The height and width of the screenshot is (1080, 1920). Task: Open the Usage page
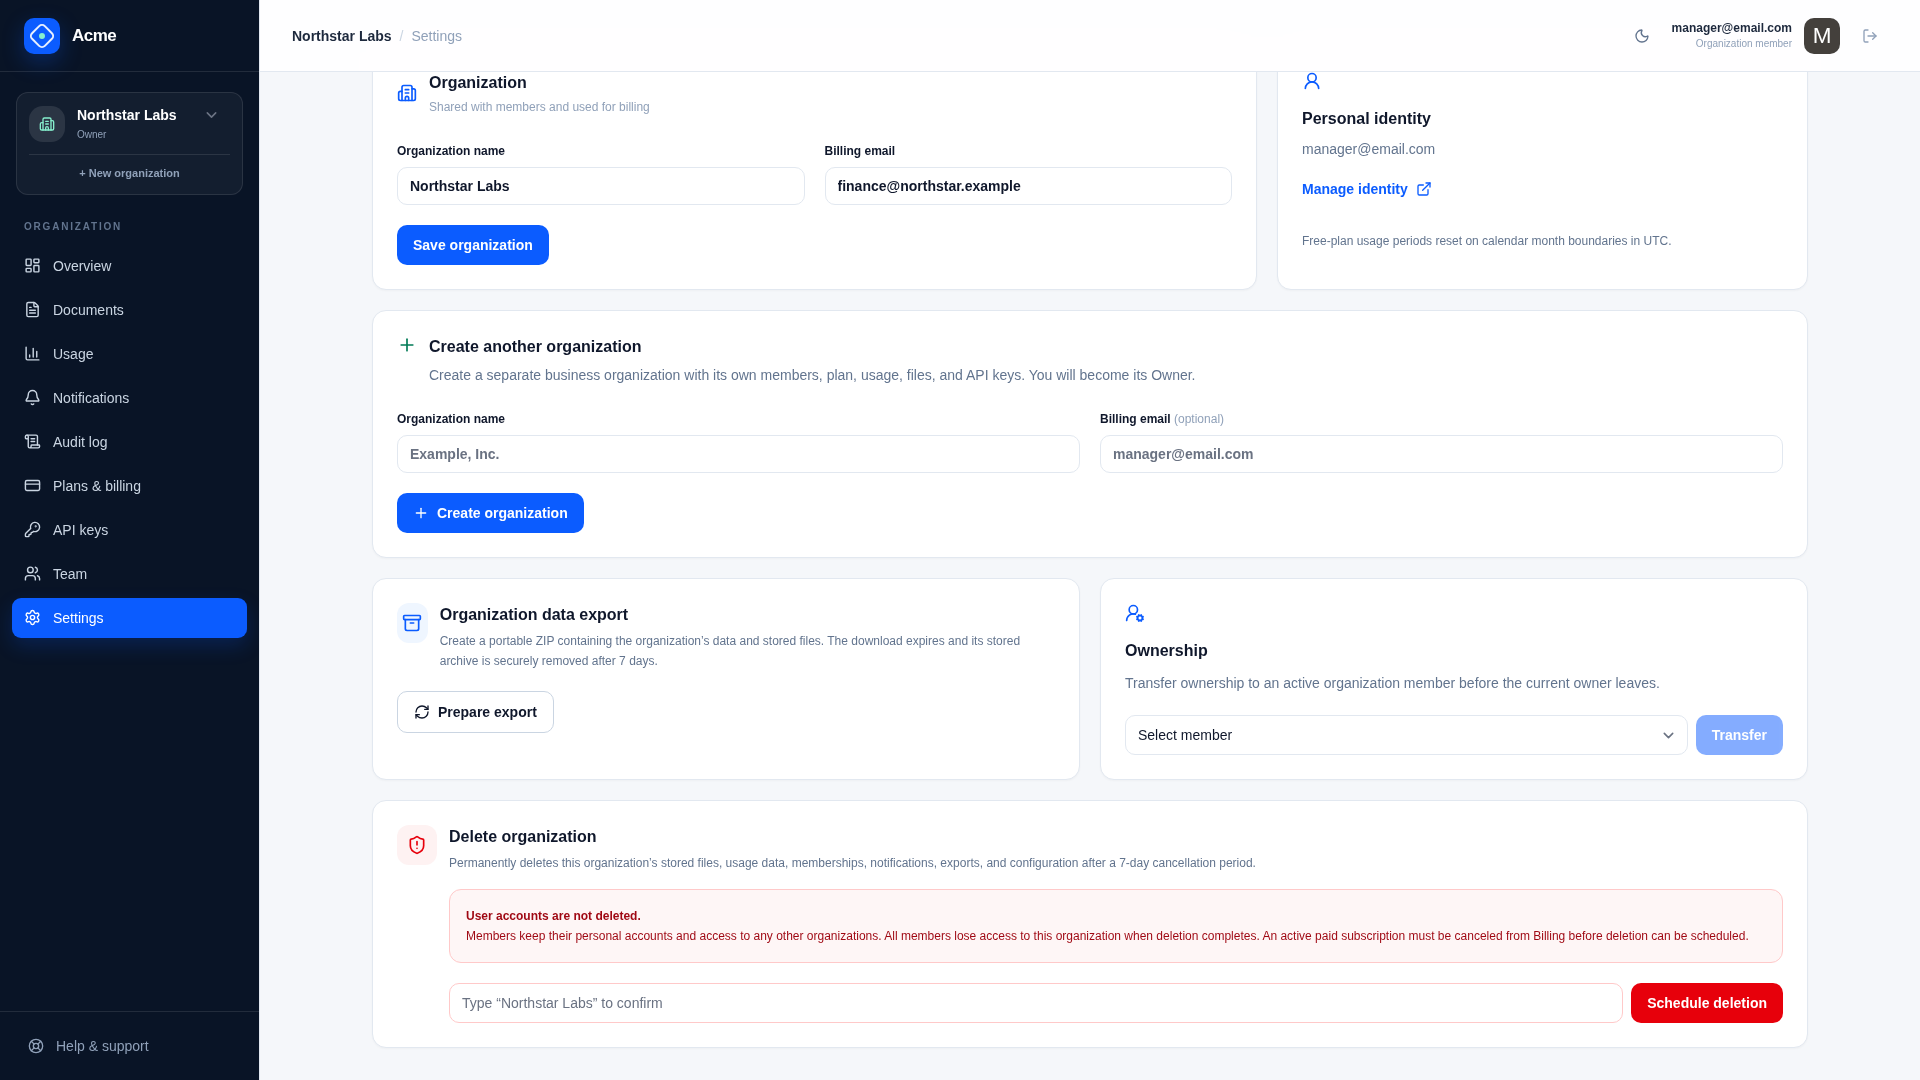(x=129, y=354)
